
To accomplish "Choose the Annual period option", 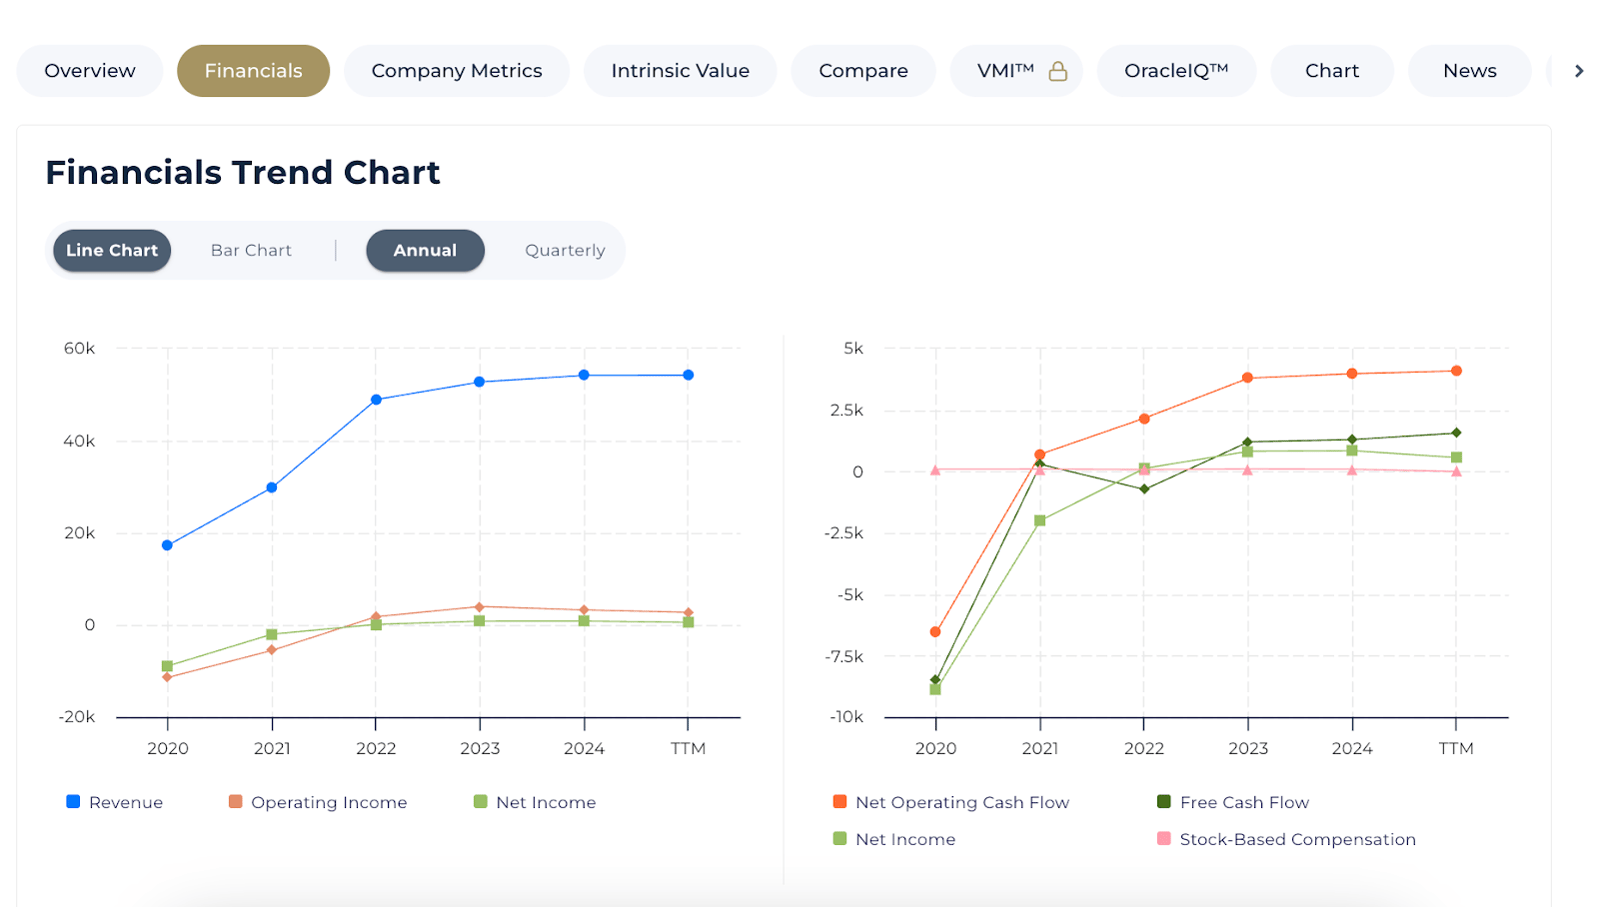I will point(425,250).
